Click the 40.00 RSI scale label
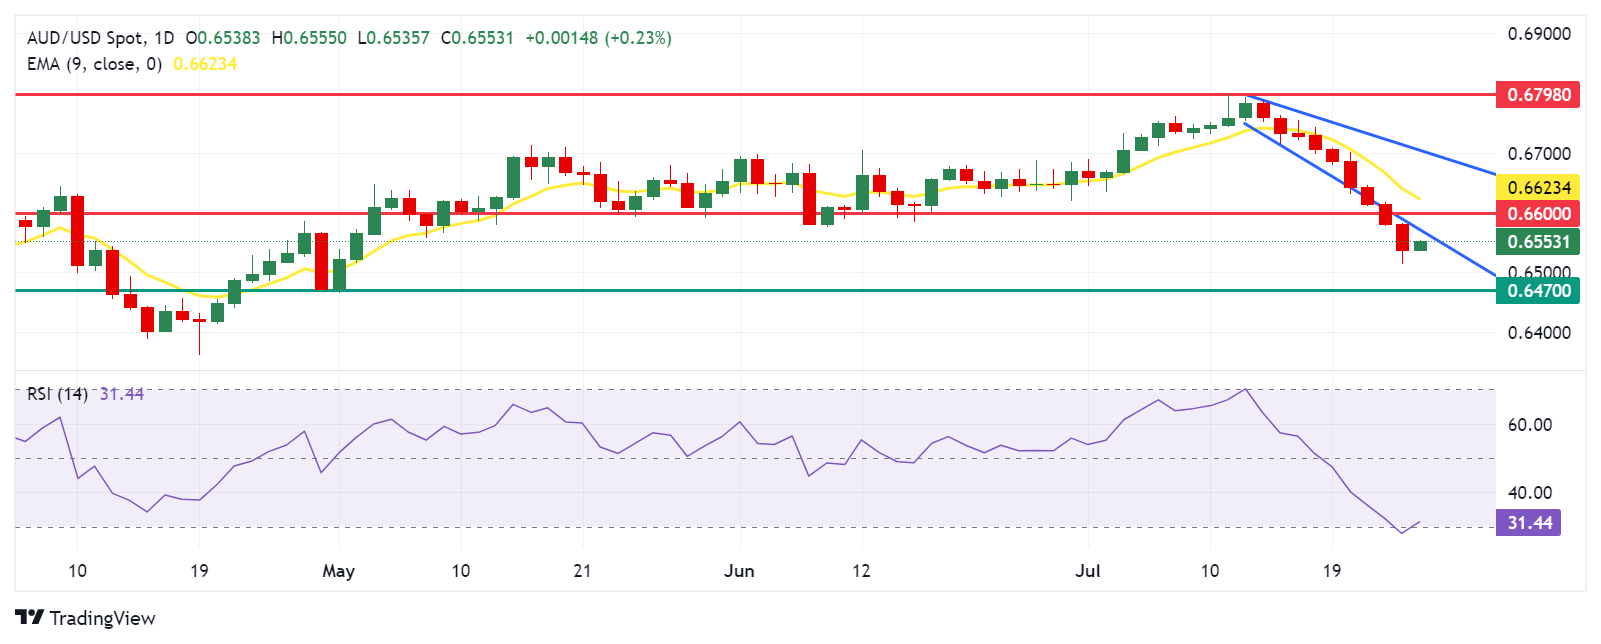Viewport: 1601px width, 644px height. click(1530, 492)
